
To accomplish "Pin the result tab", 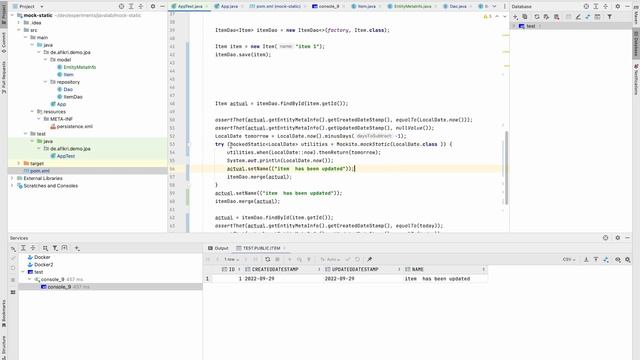I will point(369,260).
